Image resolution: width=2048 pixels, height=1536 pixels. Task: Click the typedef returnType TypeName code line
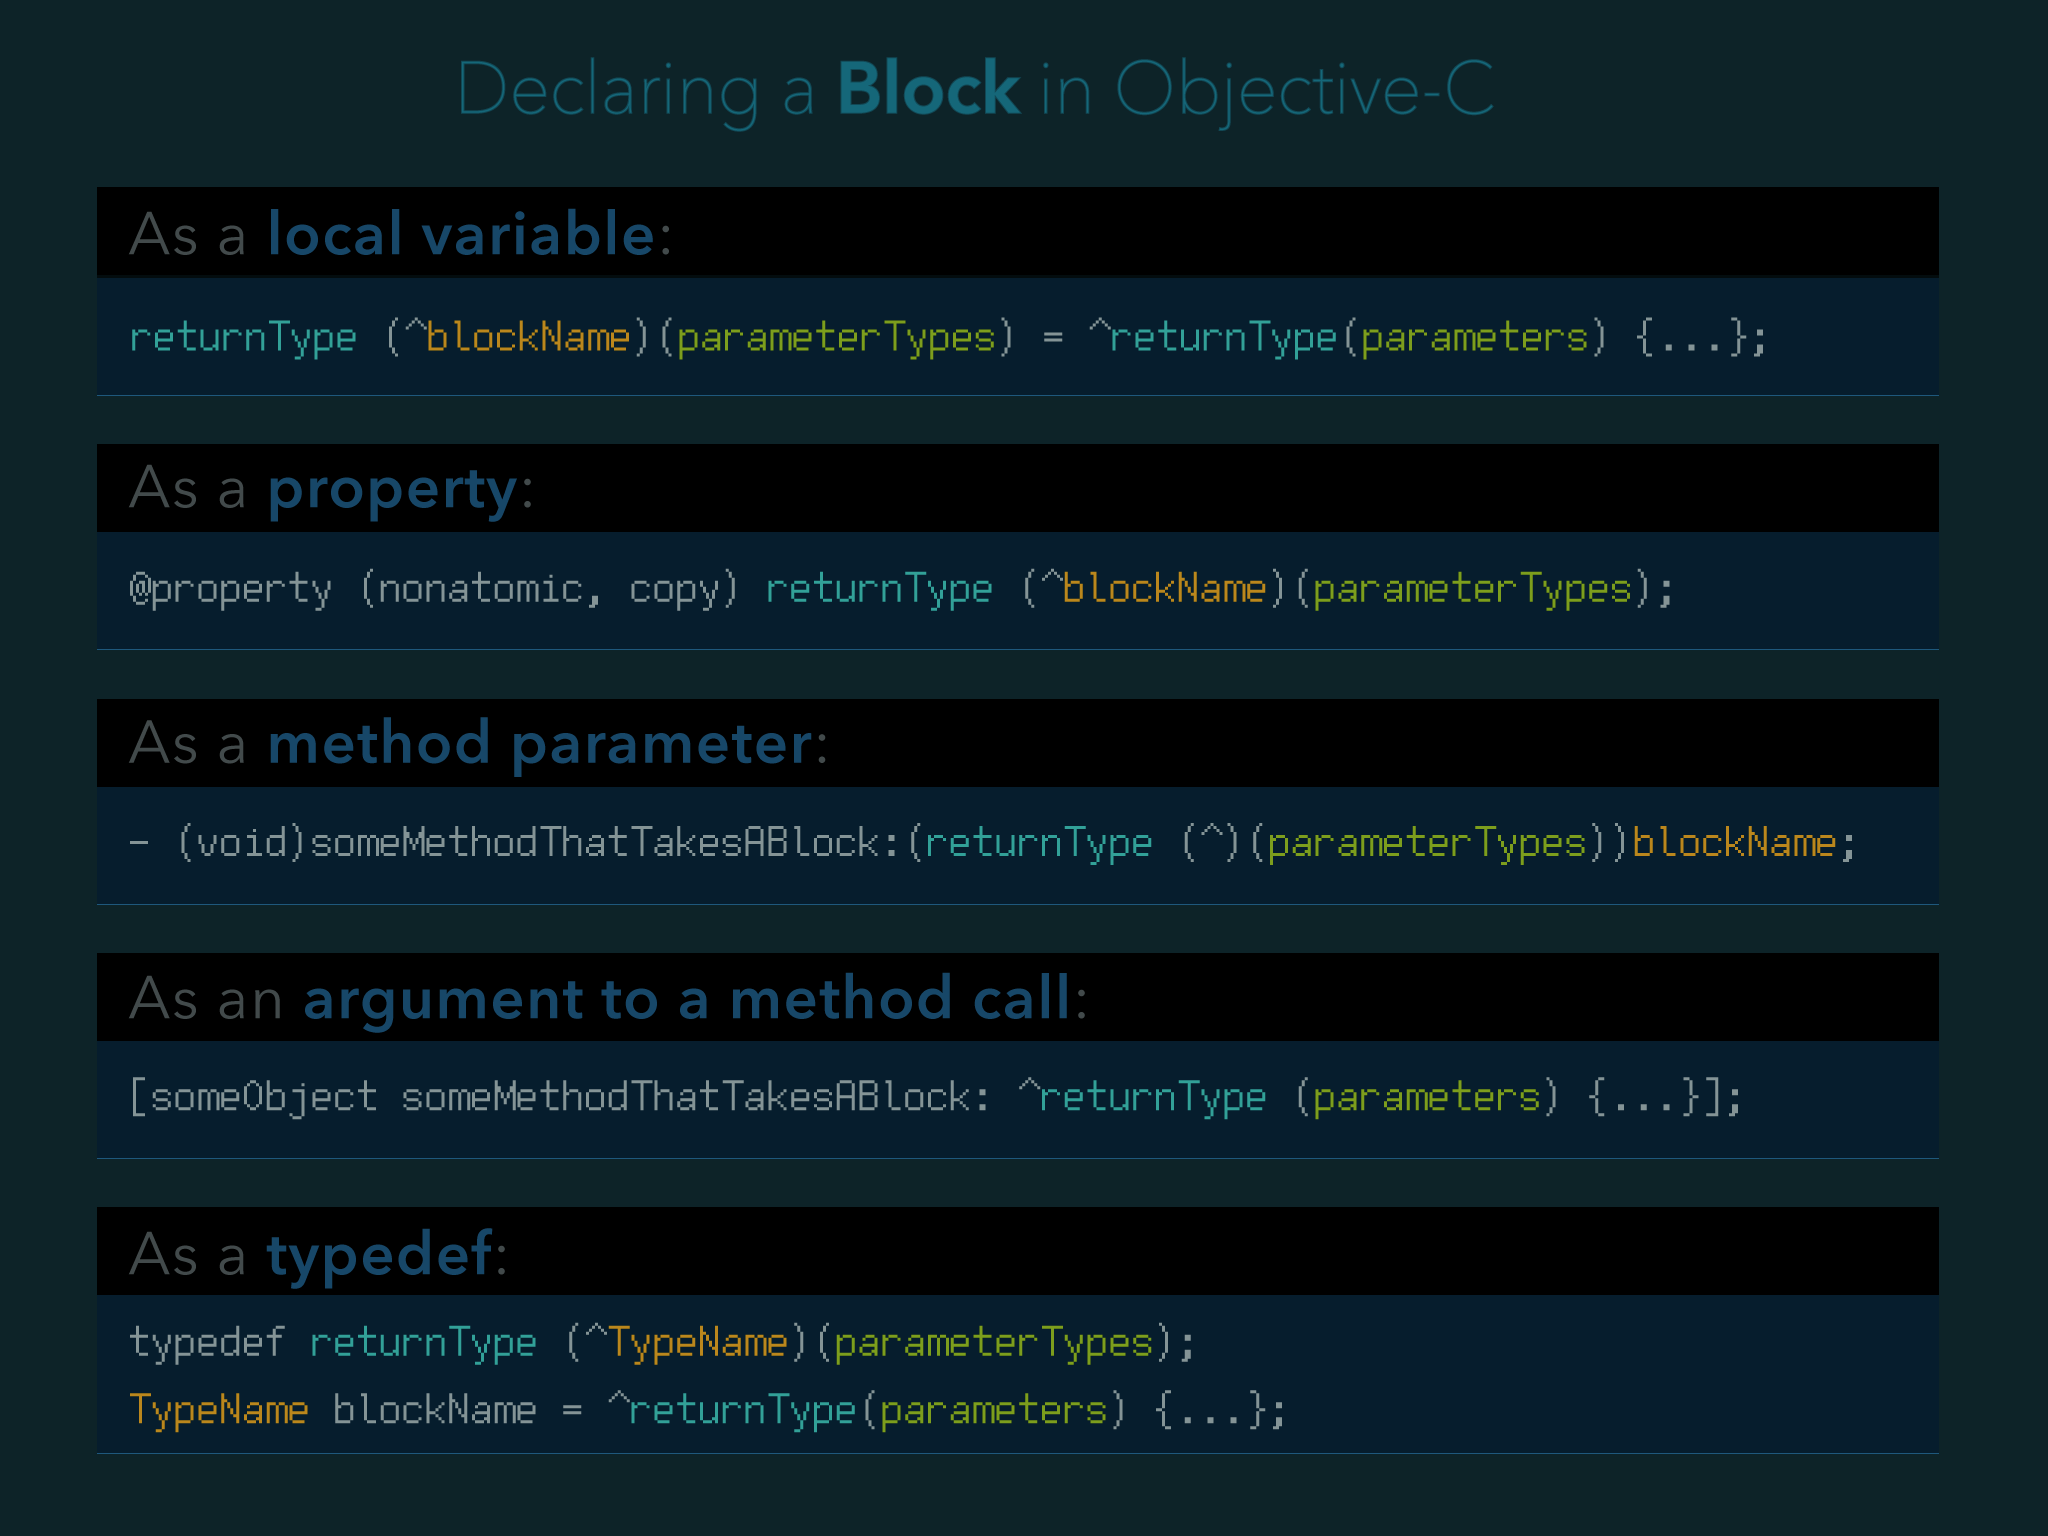tap(662, 1343)
